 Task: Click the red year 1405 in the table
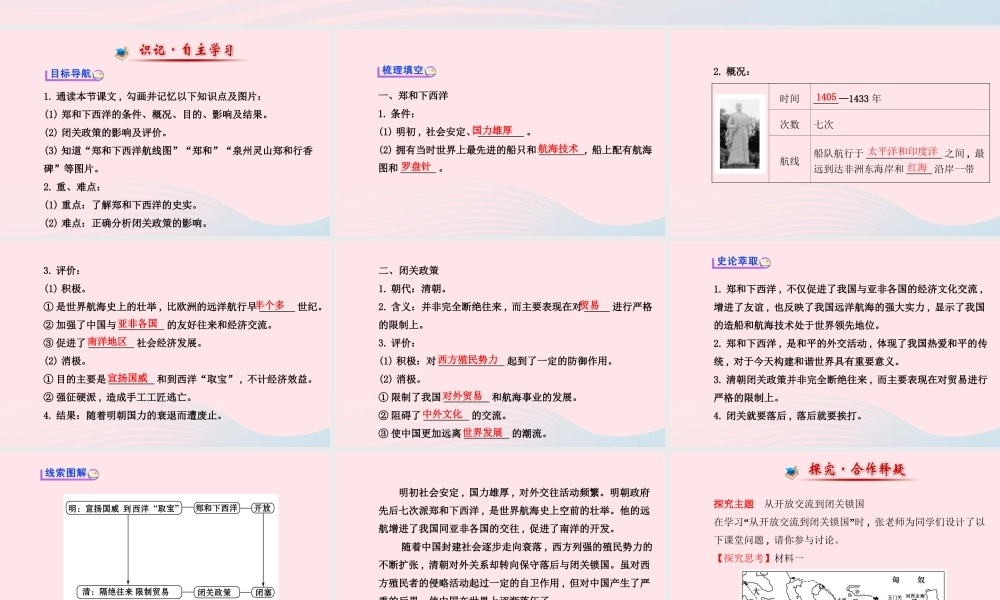(x=826, y=97)
